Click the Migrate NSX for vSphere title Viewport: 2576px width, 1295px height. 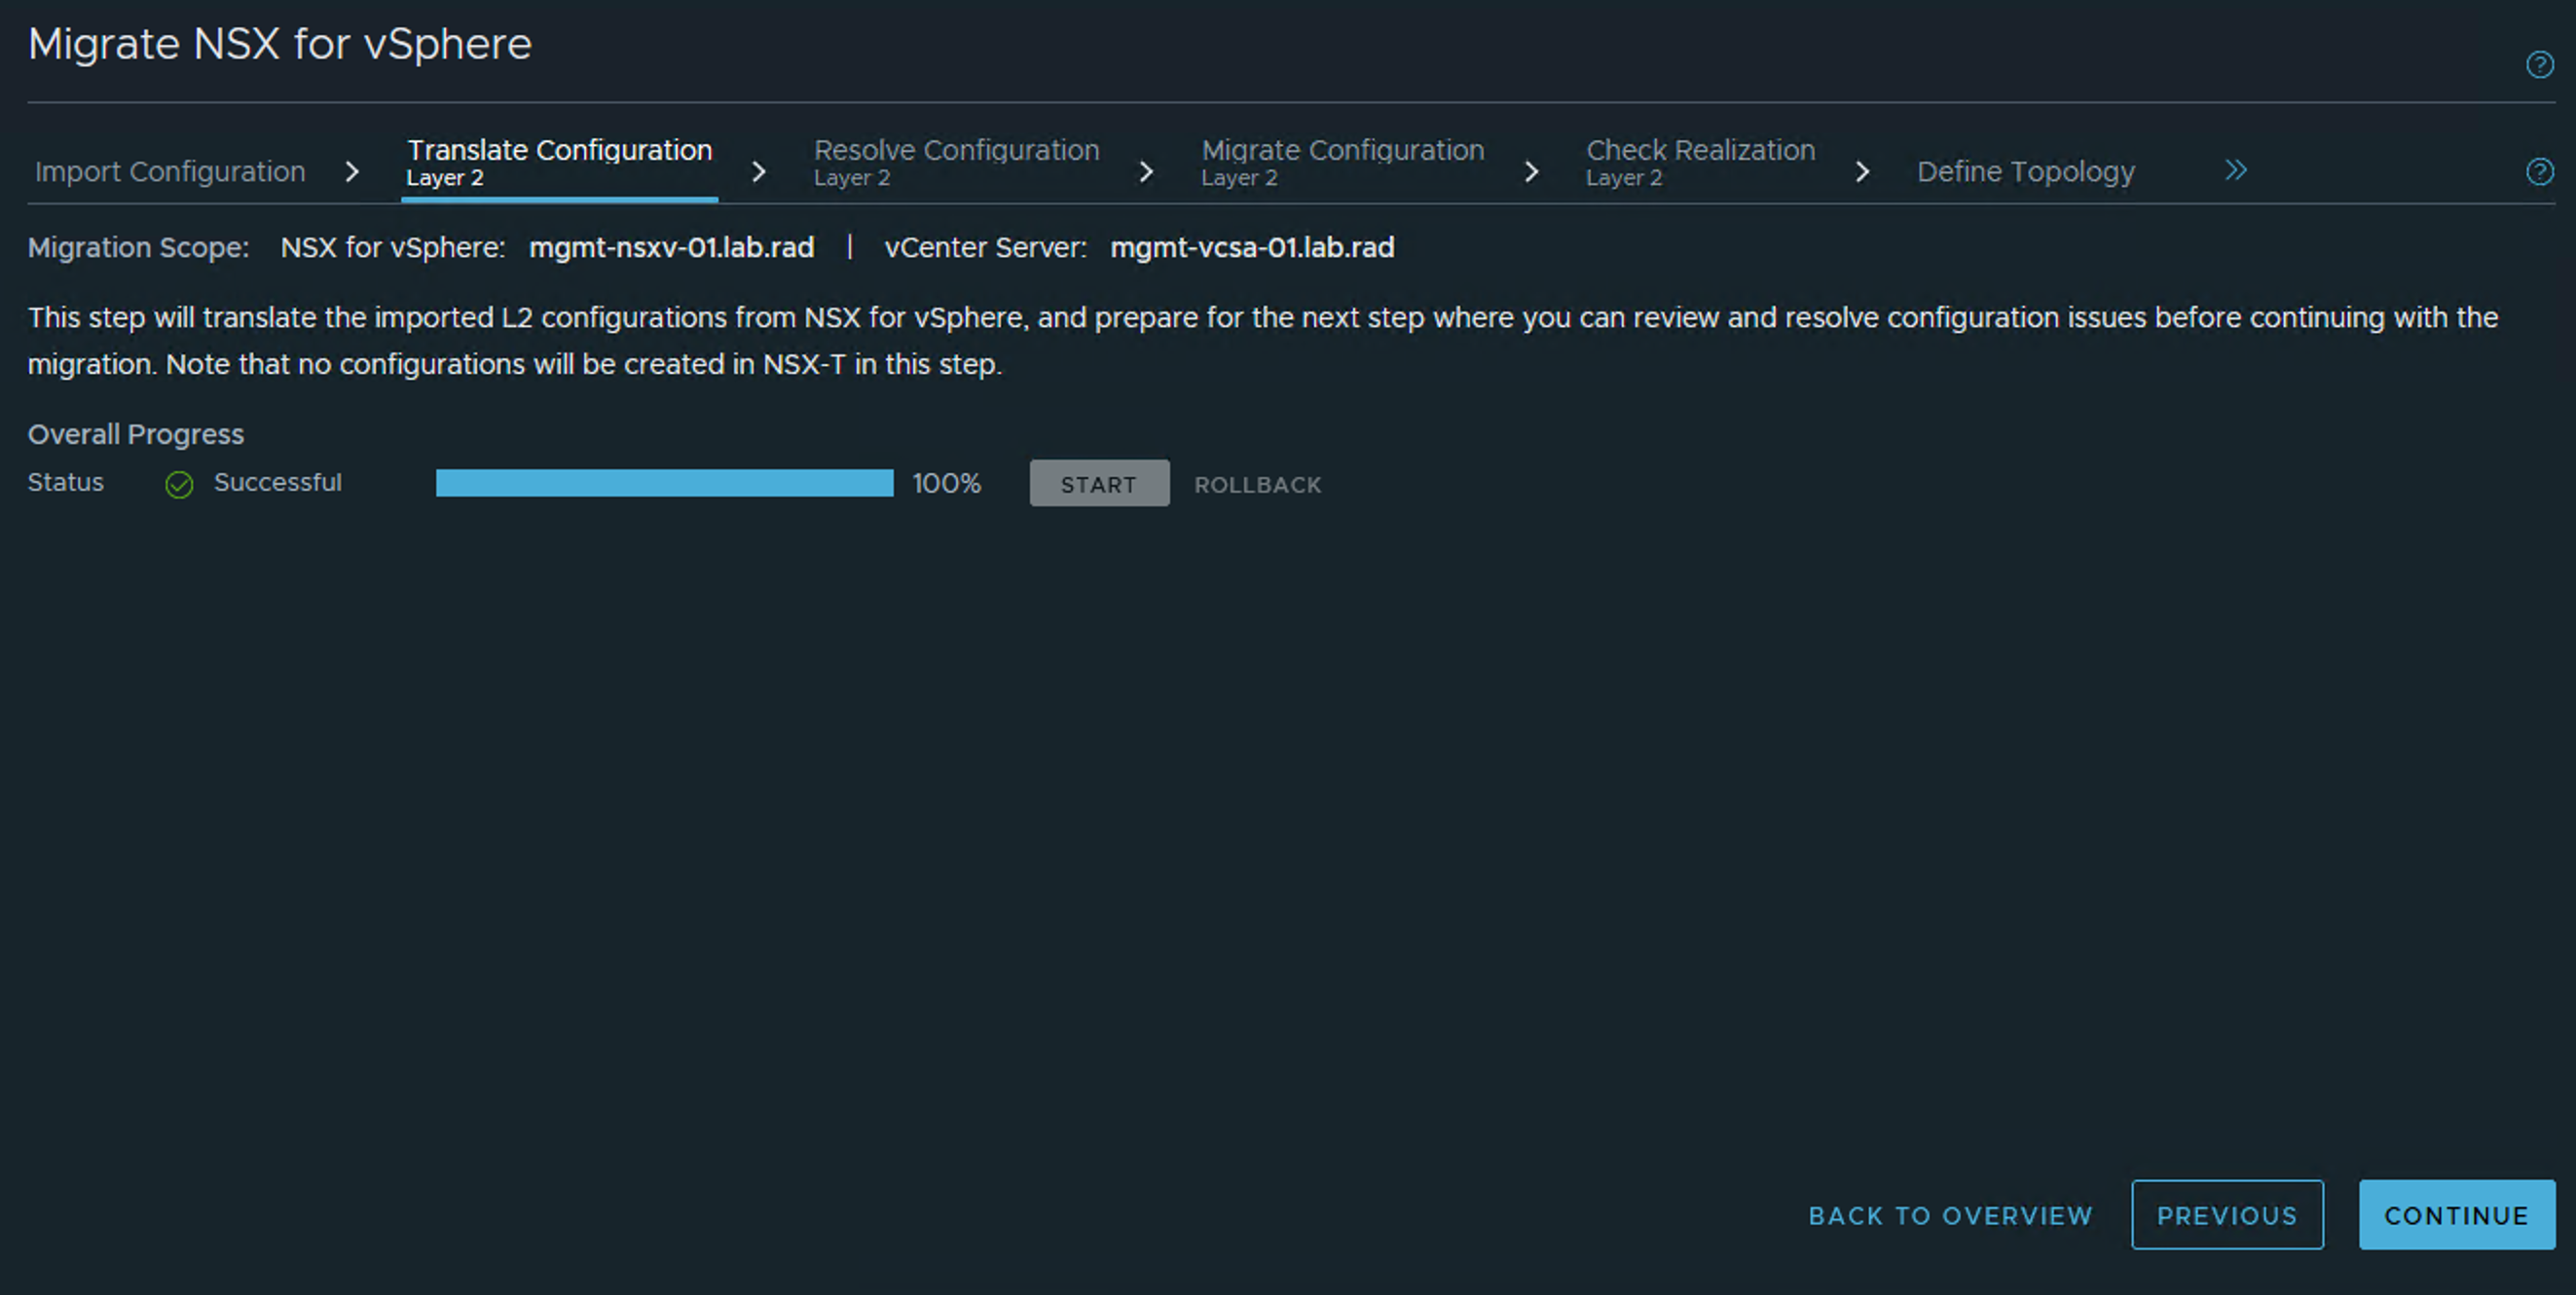point(280,44)
